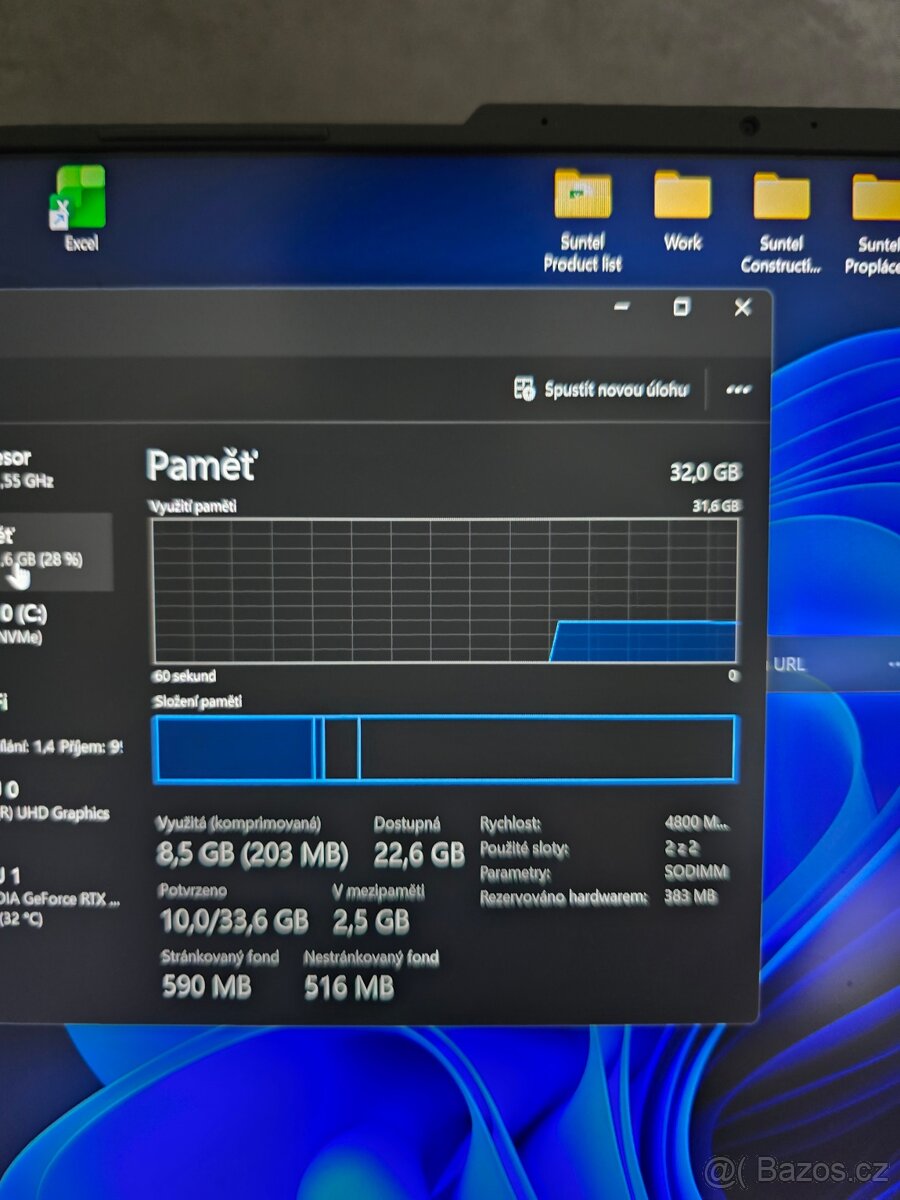Click the run-new-task icon beside Spustít novou úlohu
This screenshot has width=900, height=1200.
point(523,388)
